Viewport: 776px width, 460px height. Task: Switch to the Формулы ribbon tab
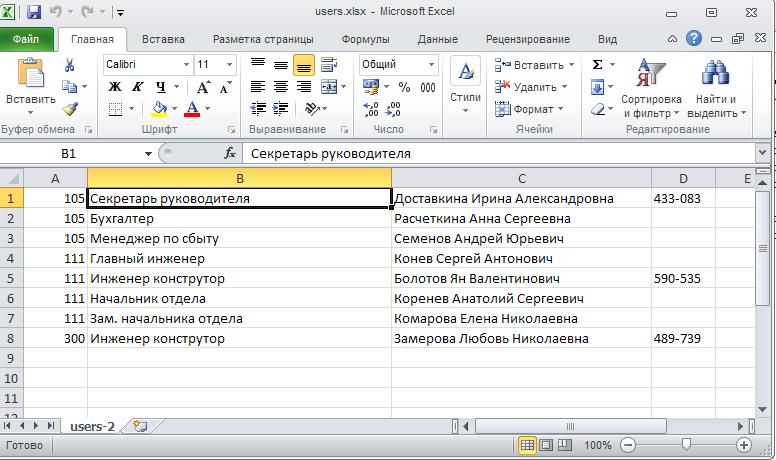365,40
